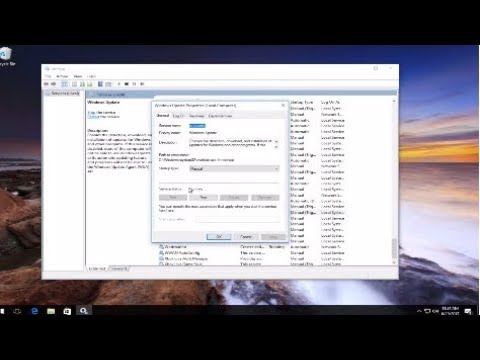Toggle the Show/Hide Console Tree toolbar icon

pyautogui.click(x=64, y=84)
